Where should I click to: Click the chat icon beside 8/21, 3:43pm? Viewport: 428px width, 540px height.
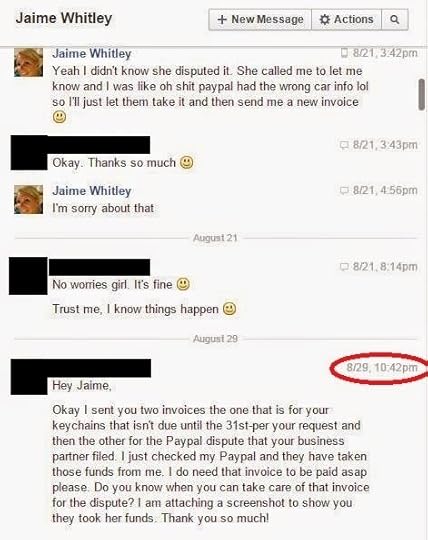(x=344, y=145)
